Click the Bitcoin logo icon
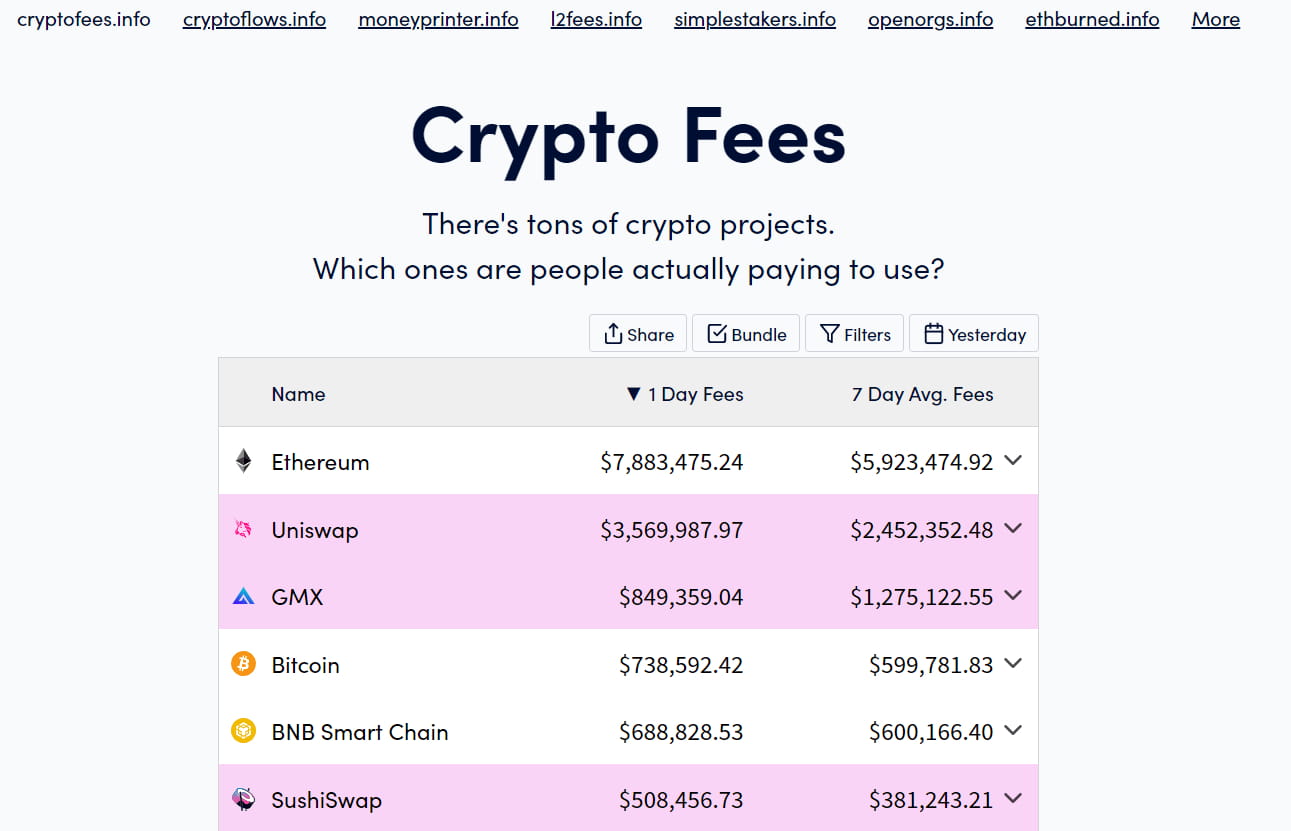The width and height of the screenshot is (1291, 831). [x=243, y=664]
